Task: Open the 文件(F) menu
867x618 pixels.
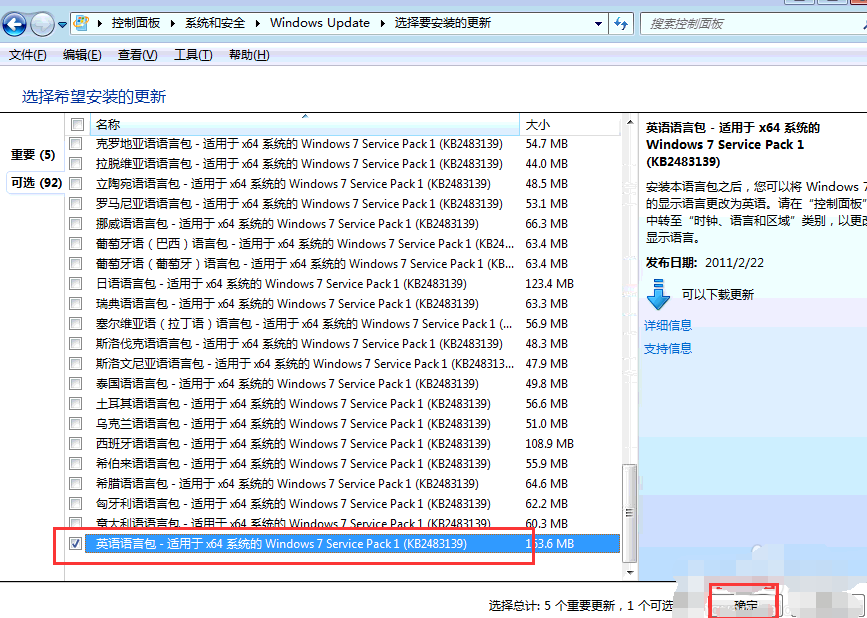Action: (x=27, y=55)
